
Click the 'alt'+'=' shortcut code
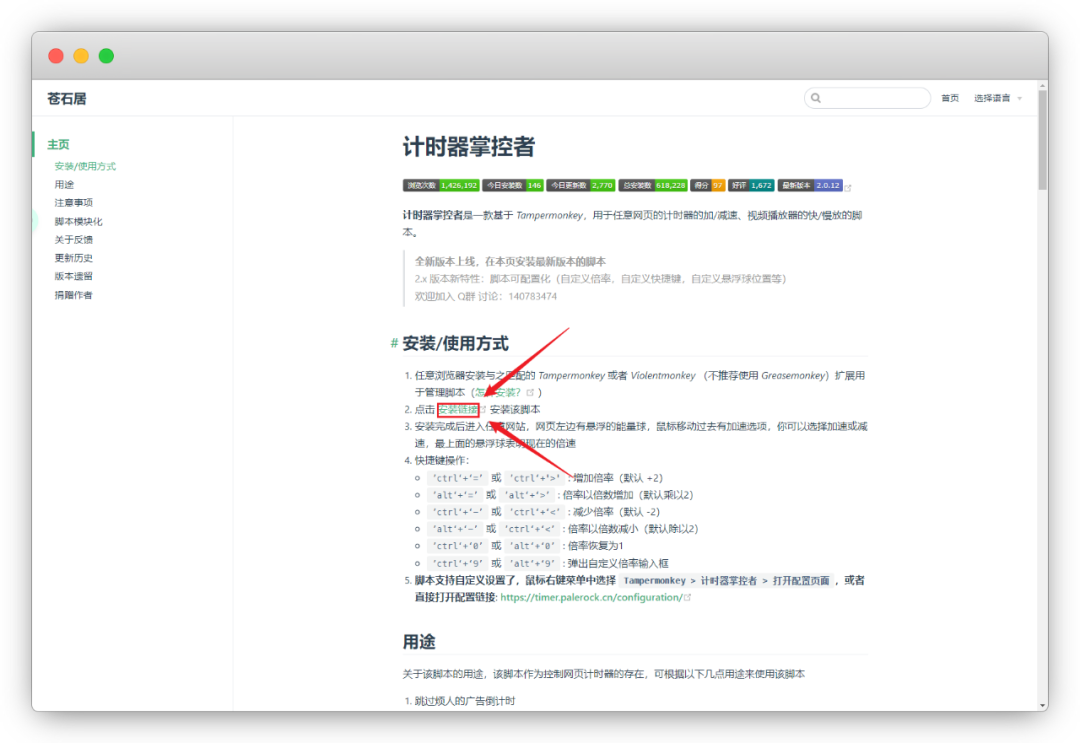point(455,495)
